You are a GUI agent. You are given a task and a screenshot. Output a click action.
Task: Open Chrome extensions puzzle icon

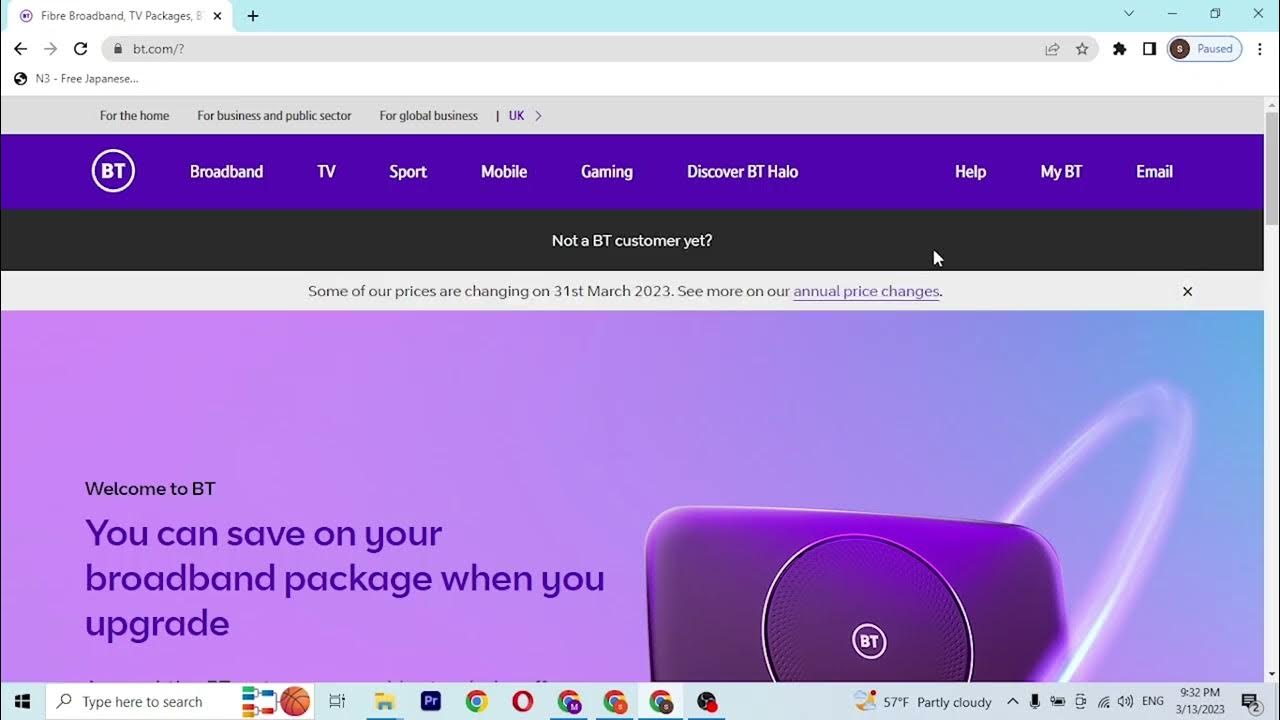(x=1119, y=48)
